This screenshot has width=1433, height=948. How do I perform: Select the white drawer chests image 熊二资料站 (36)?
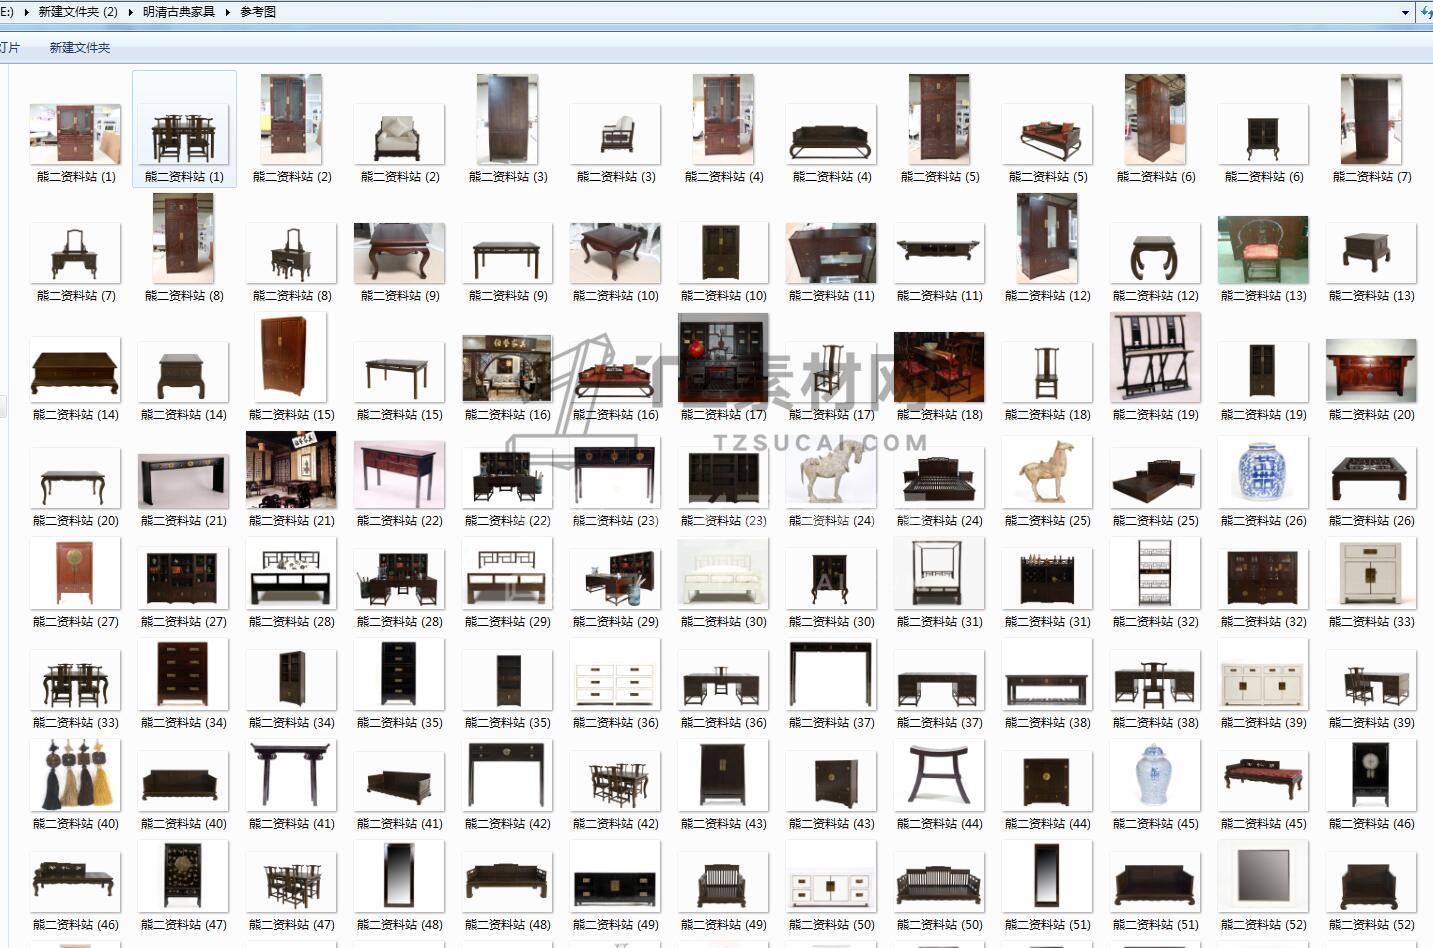point(615,674)
